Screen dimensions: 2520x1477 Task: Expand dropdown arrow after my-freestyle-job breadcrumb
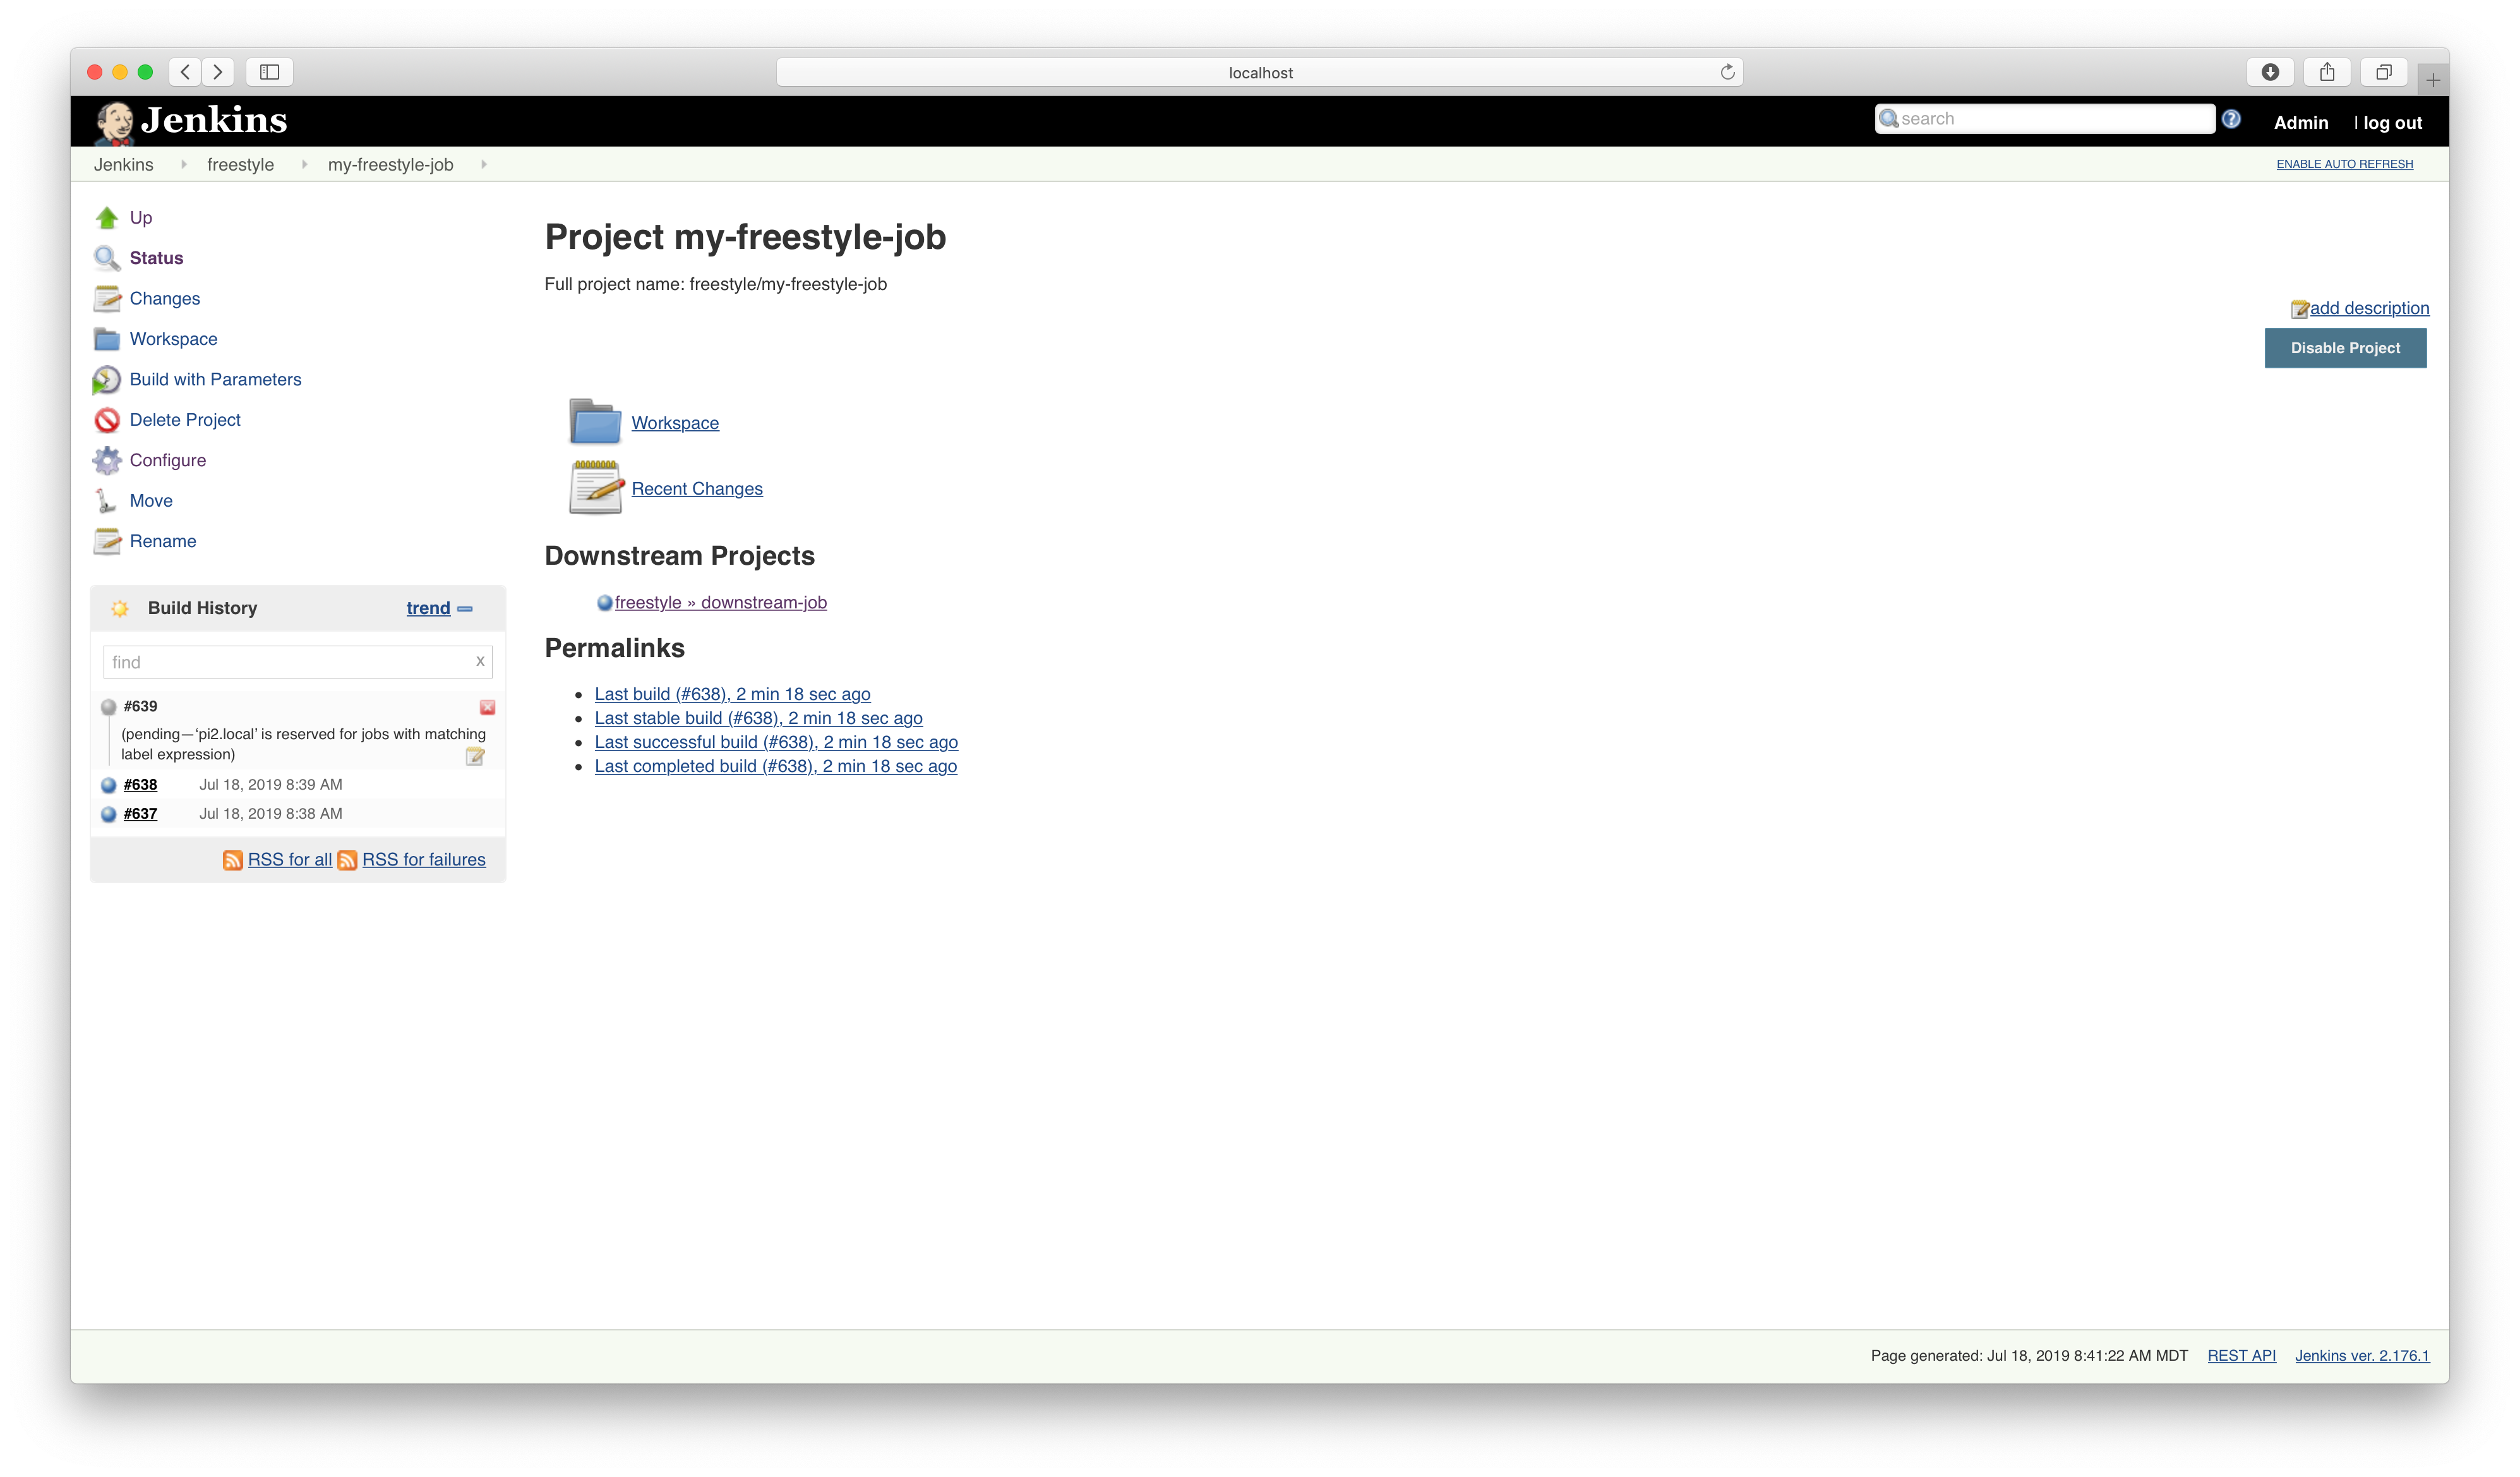pyautogui.click(x=483, y=164)
